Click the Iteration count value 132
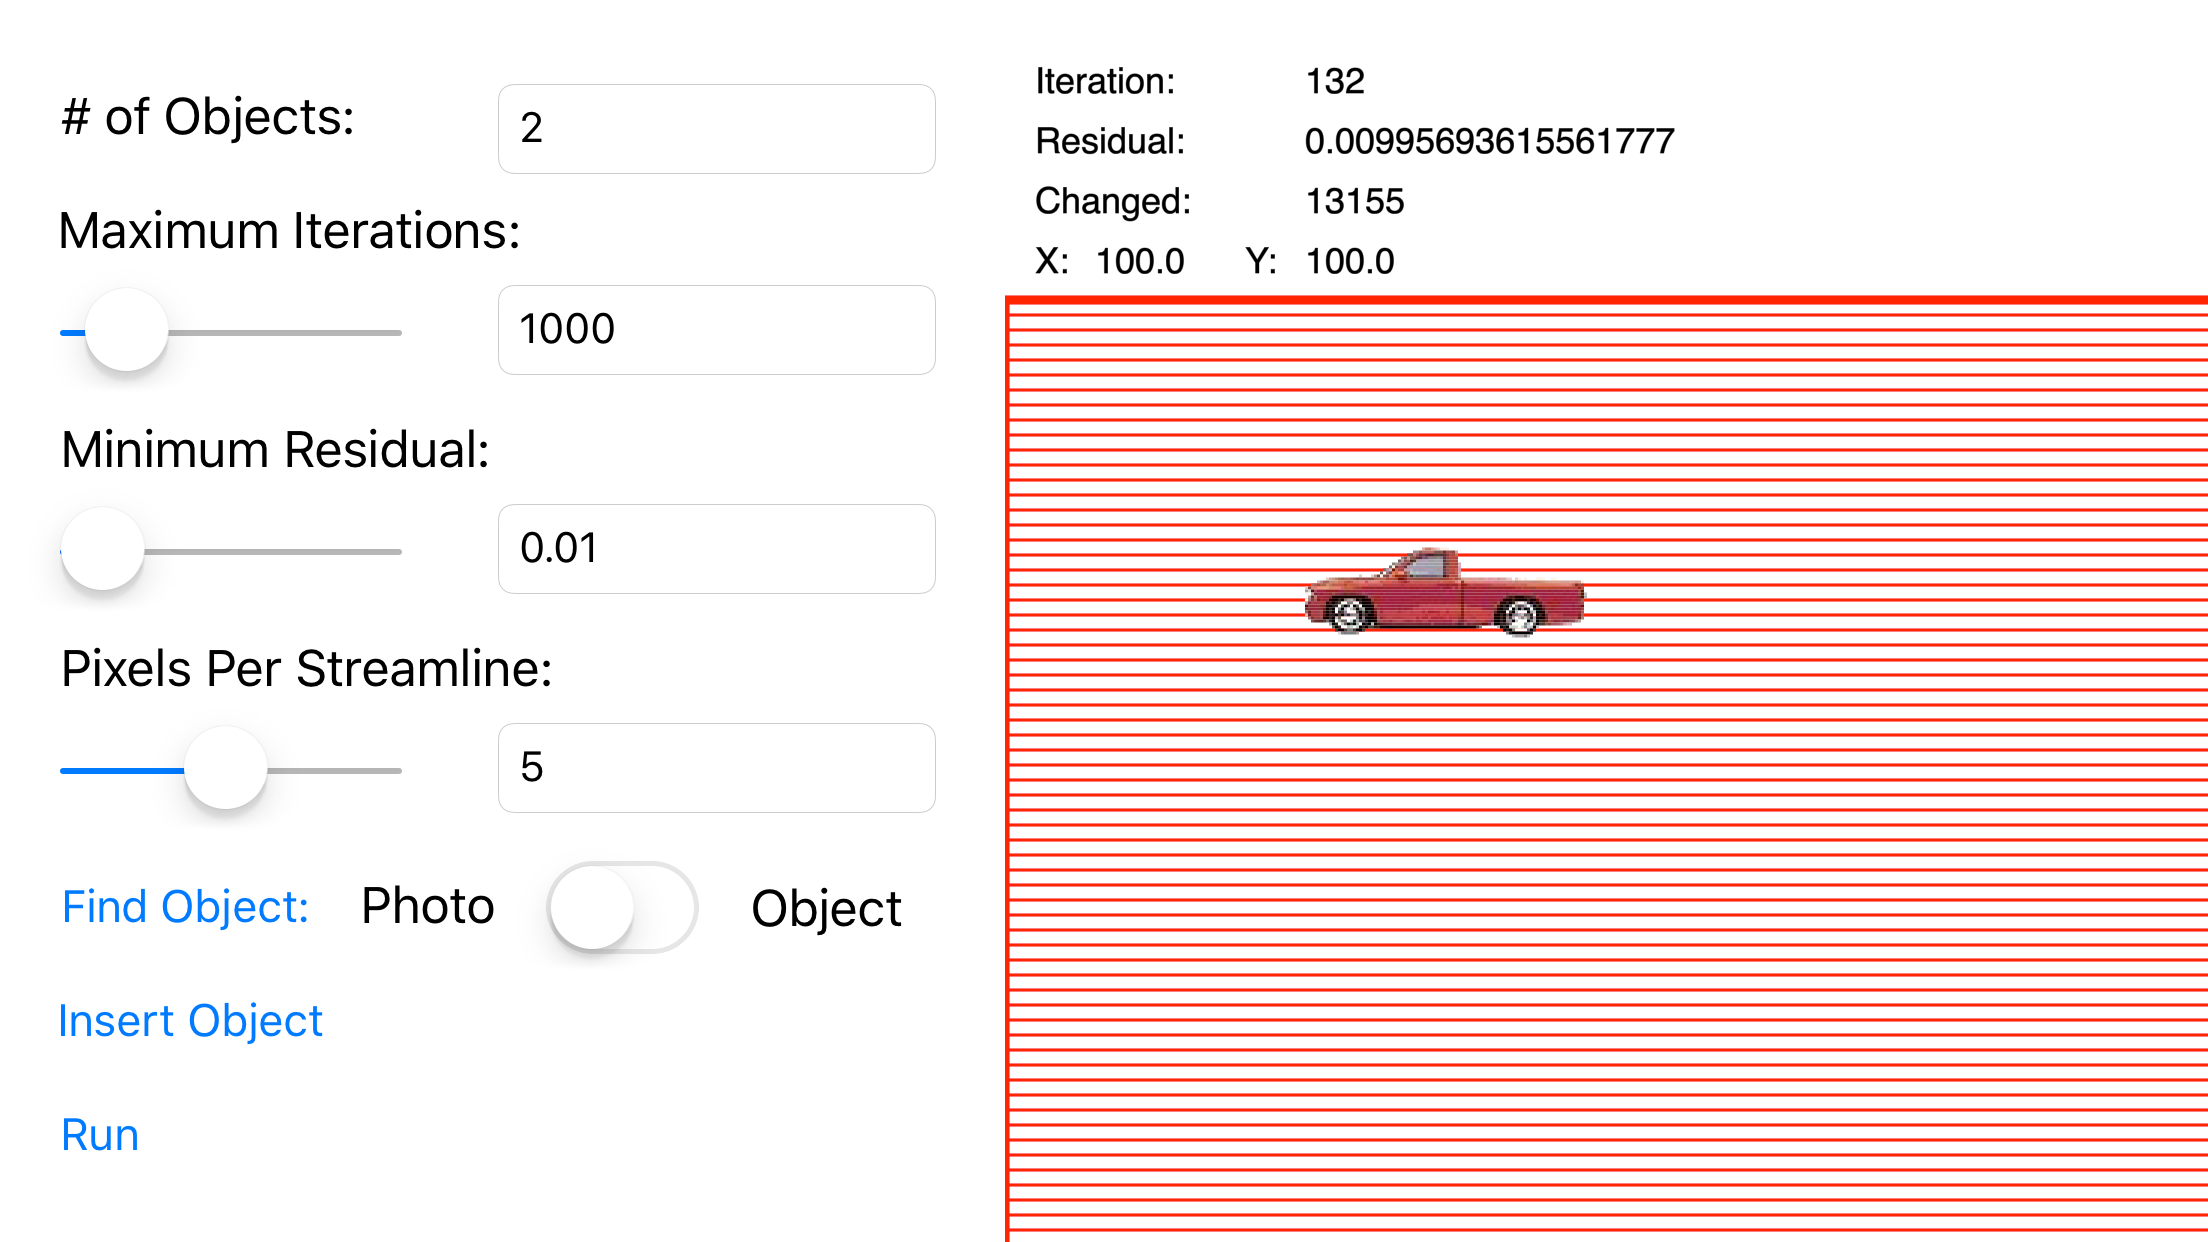 (x=1335, y=81)
